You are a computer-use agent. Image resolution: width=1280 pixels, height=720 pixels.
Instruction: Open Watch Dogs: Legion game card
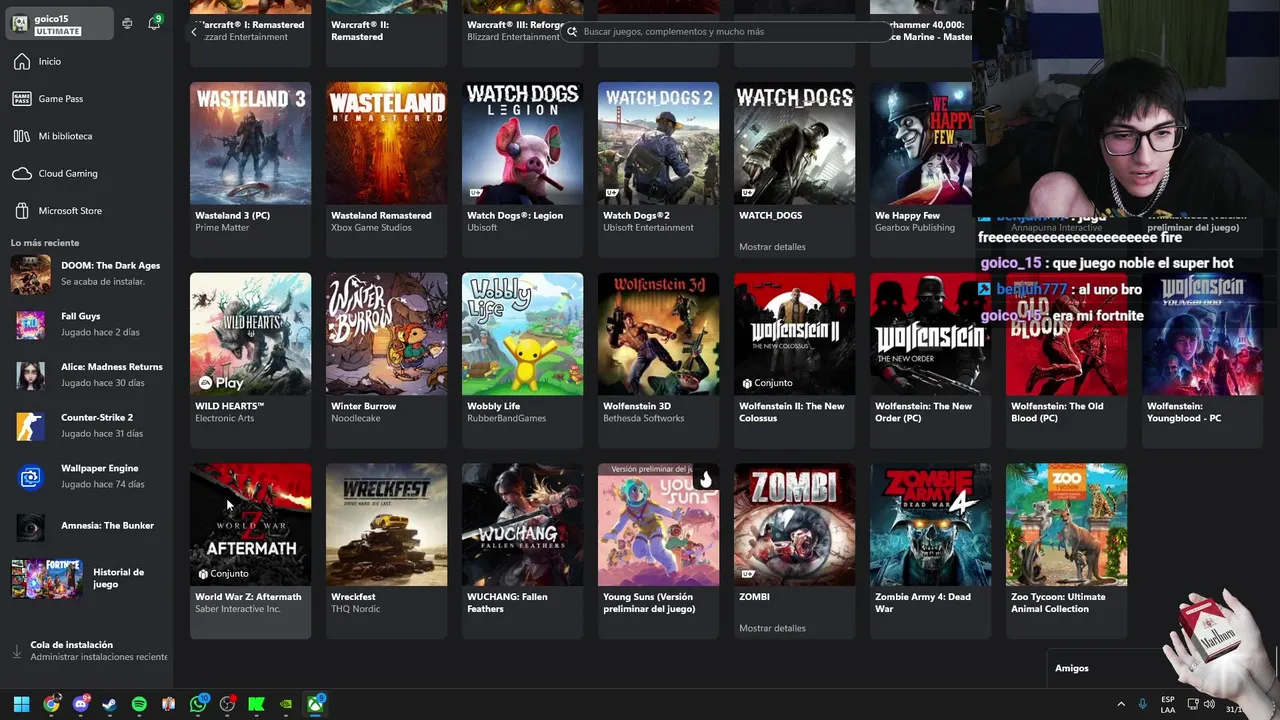[x=522, y=169]
